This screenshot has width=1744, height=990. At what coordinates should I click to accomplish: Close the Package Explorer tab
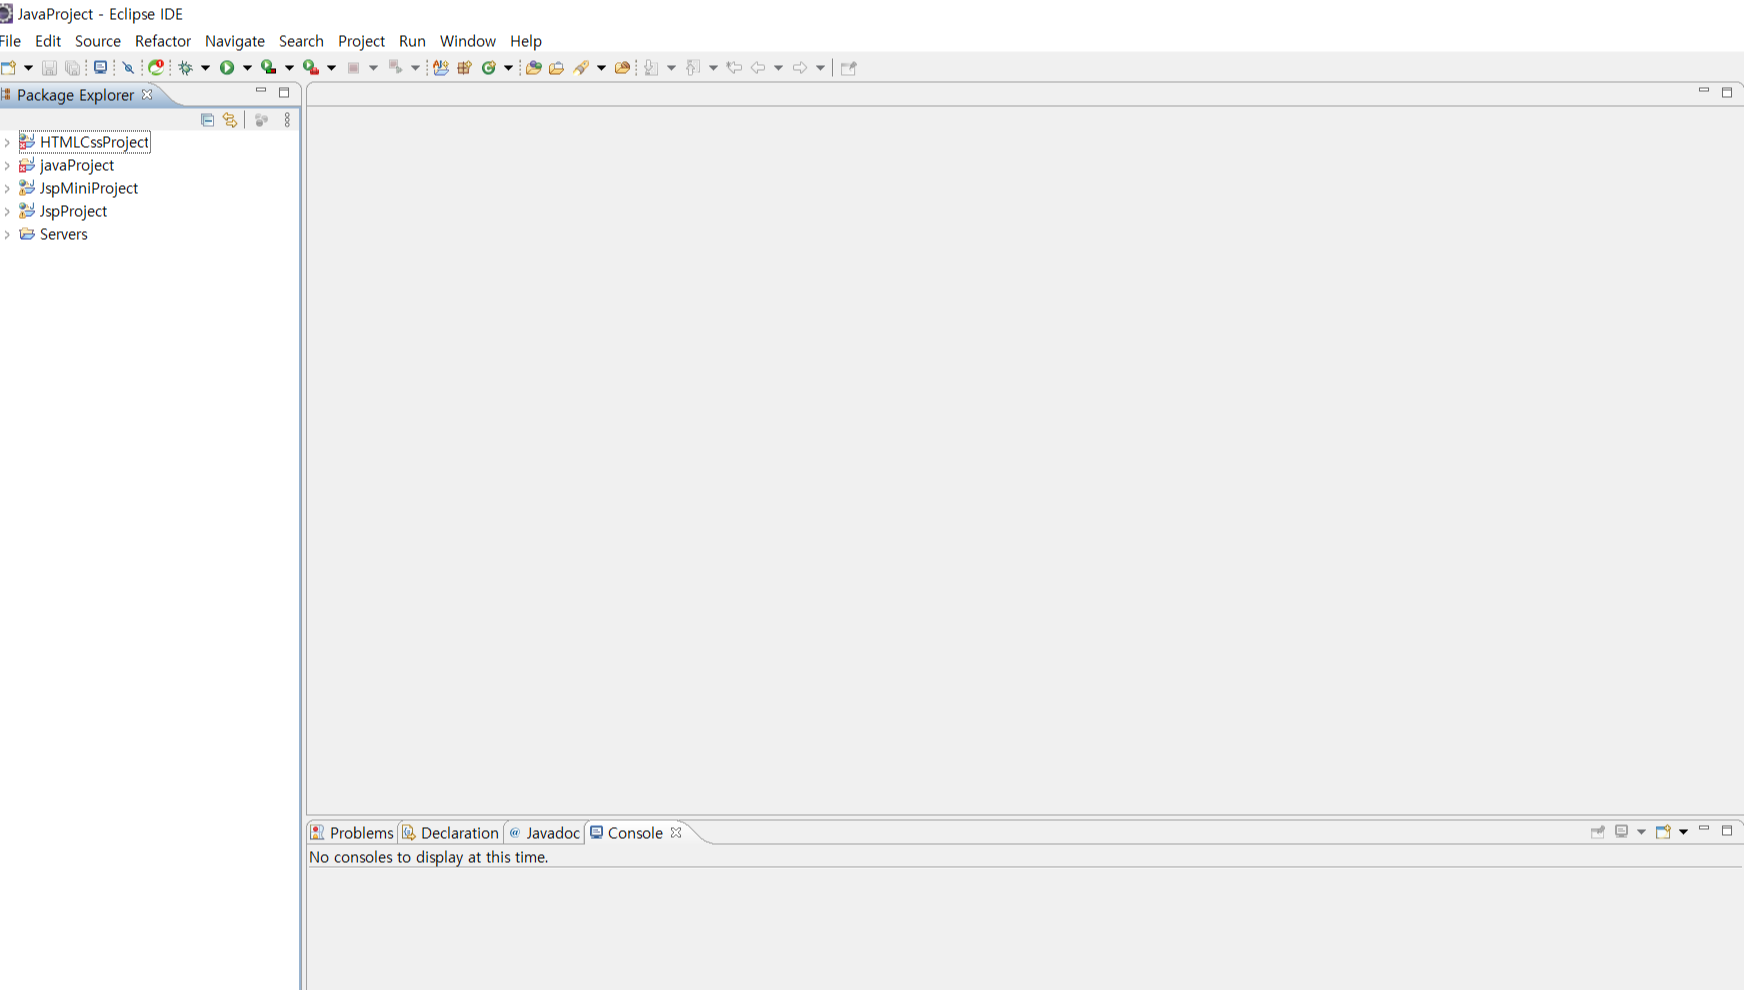click(147, 94)
